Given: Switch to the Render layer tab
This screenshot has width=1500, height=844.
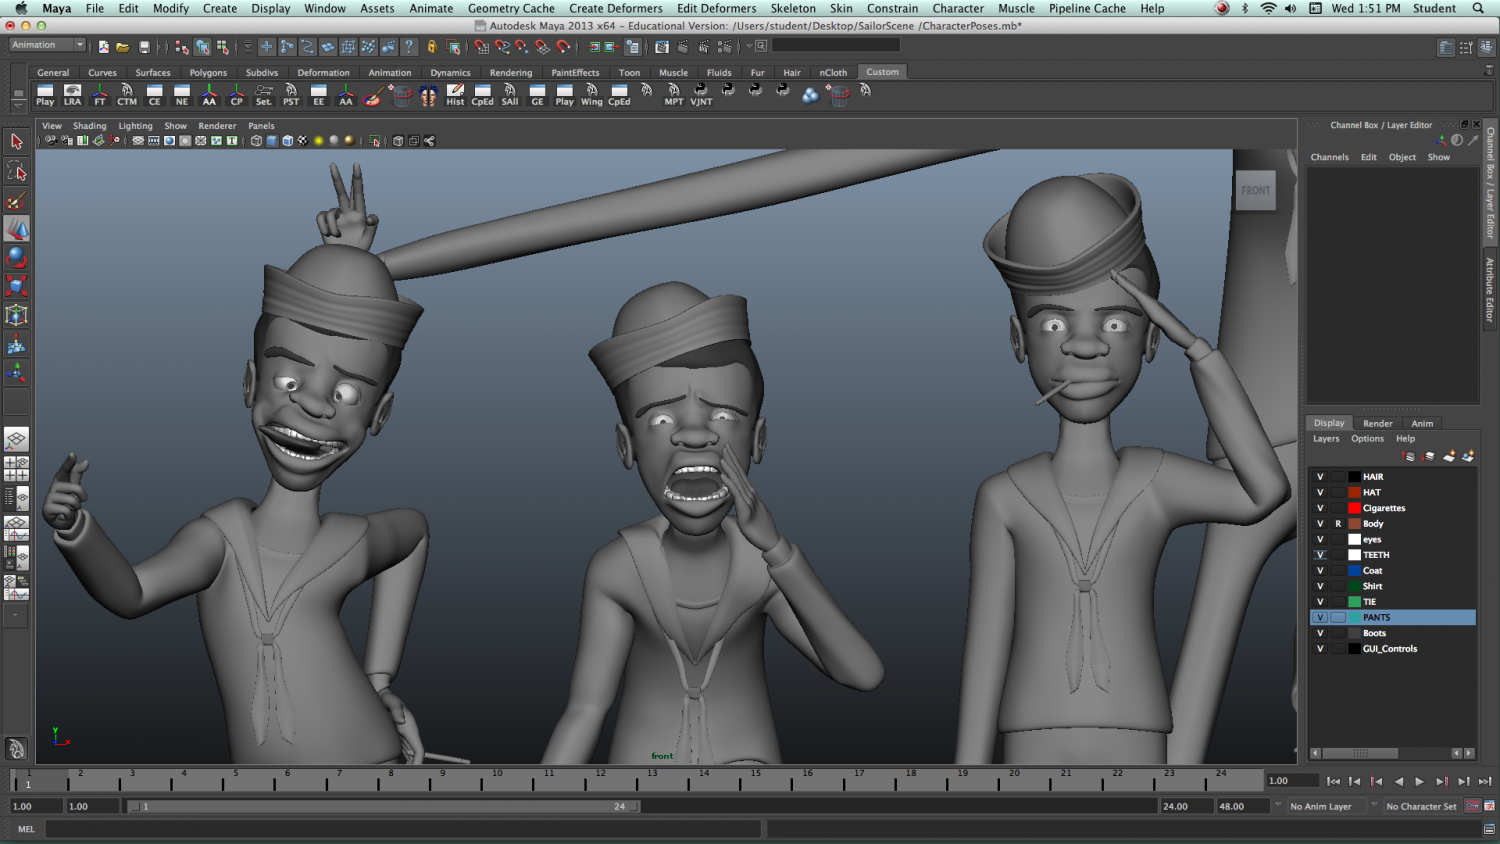Looking at the screenshot, I should 1377,423.
